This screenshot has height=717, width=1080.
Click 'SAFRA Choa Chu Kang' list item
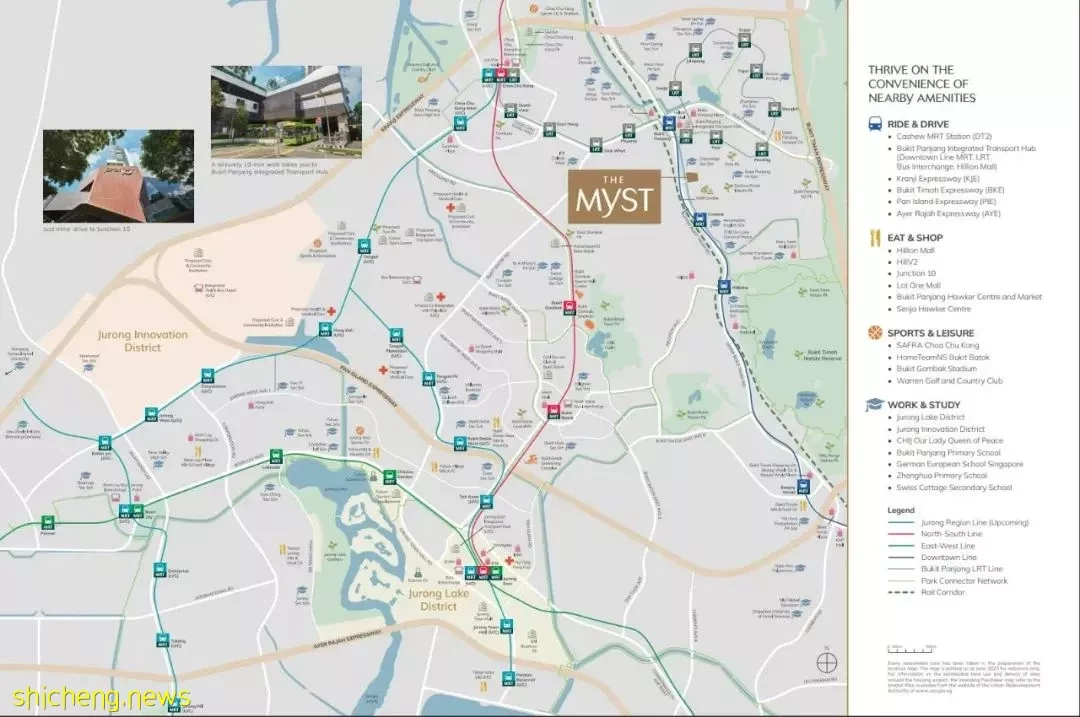coord(937,345)
